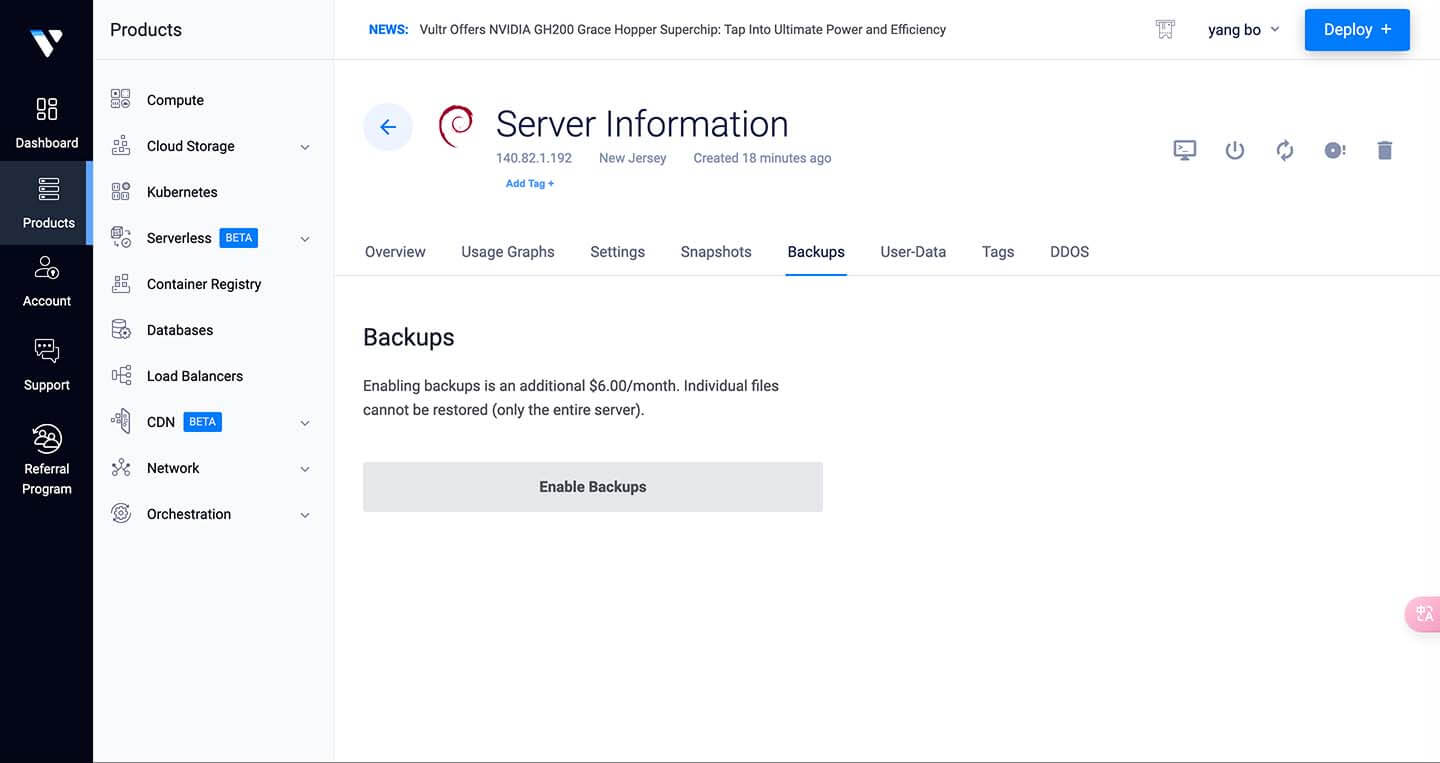The width and height of the screenshot is (1440, 763).
Task: Click the Add Tag + link
Action: click(530, 184)
